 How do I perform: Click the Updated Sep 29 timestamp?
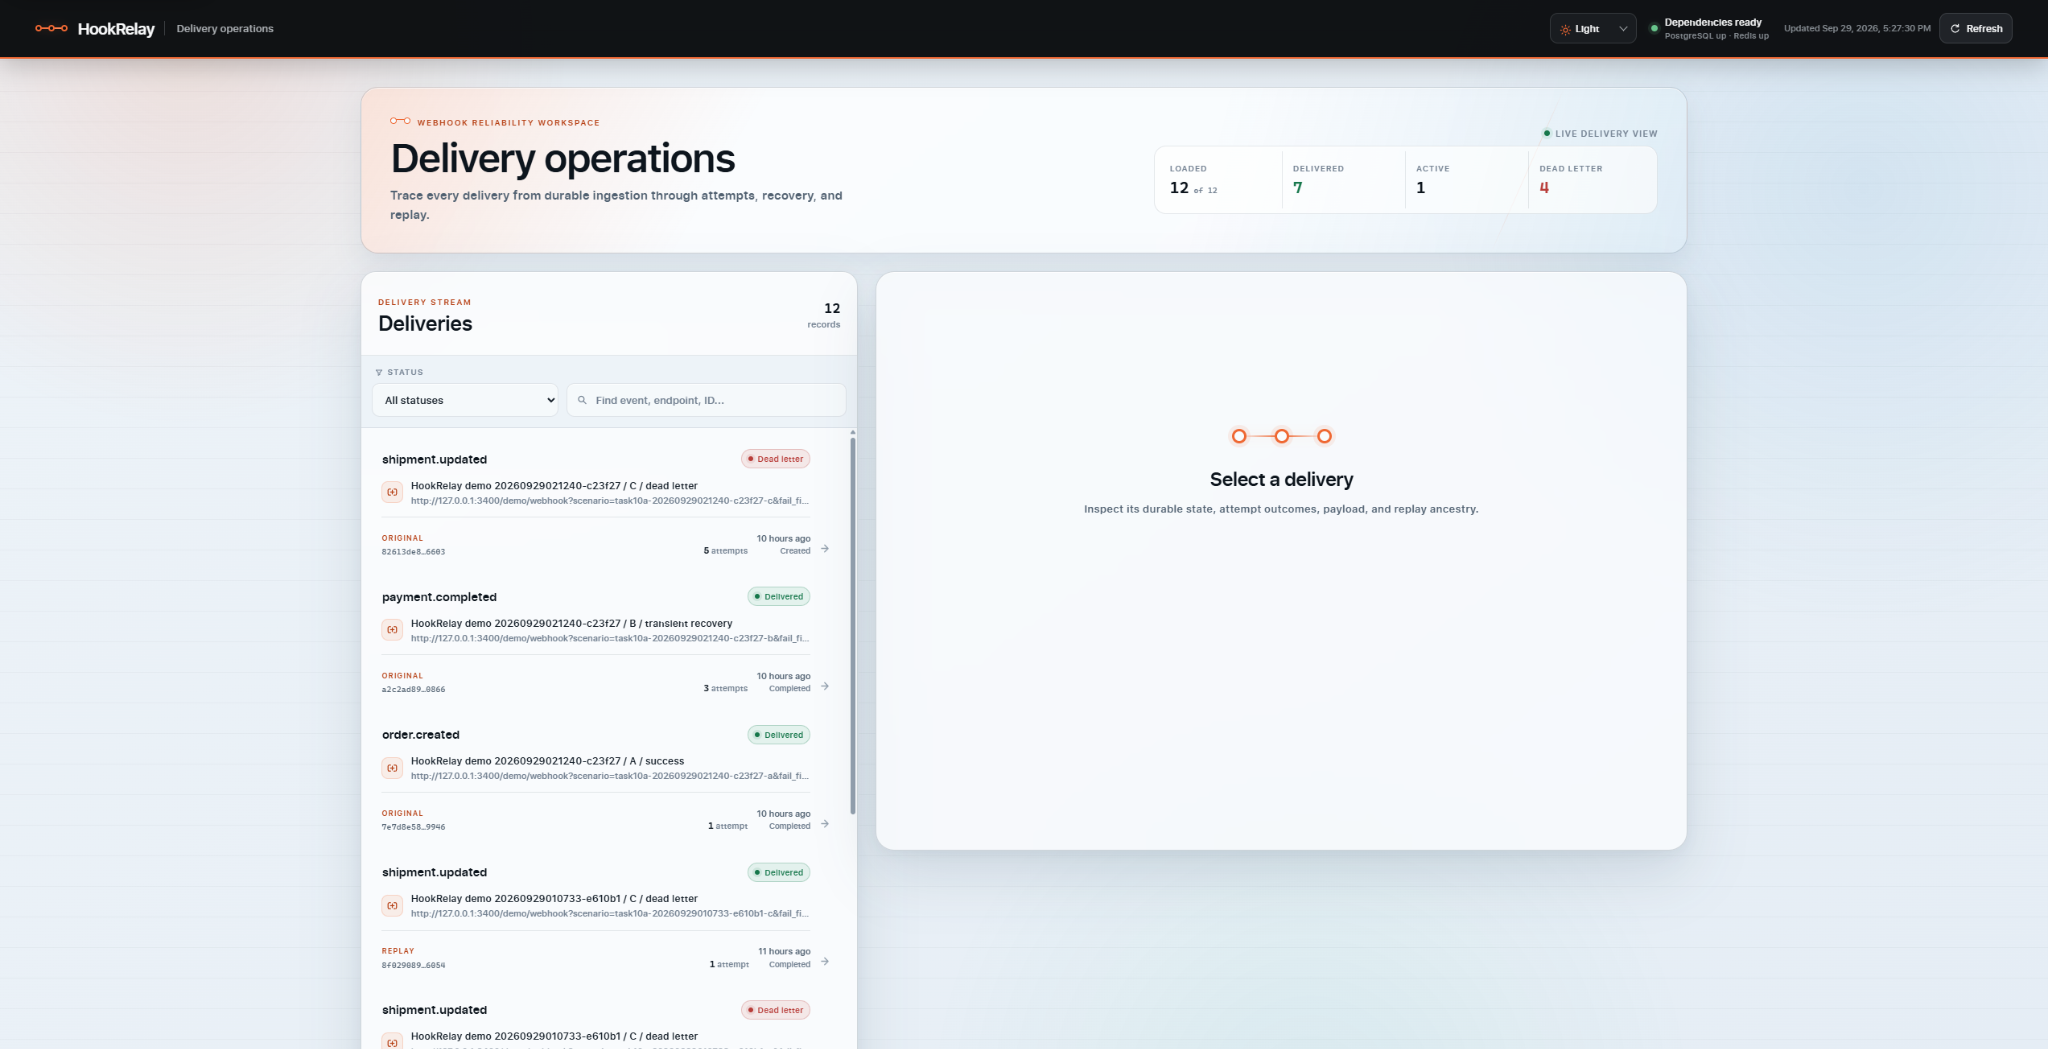coord(1857,29)
